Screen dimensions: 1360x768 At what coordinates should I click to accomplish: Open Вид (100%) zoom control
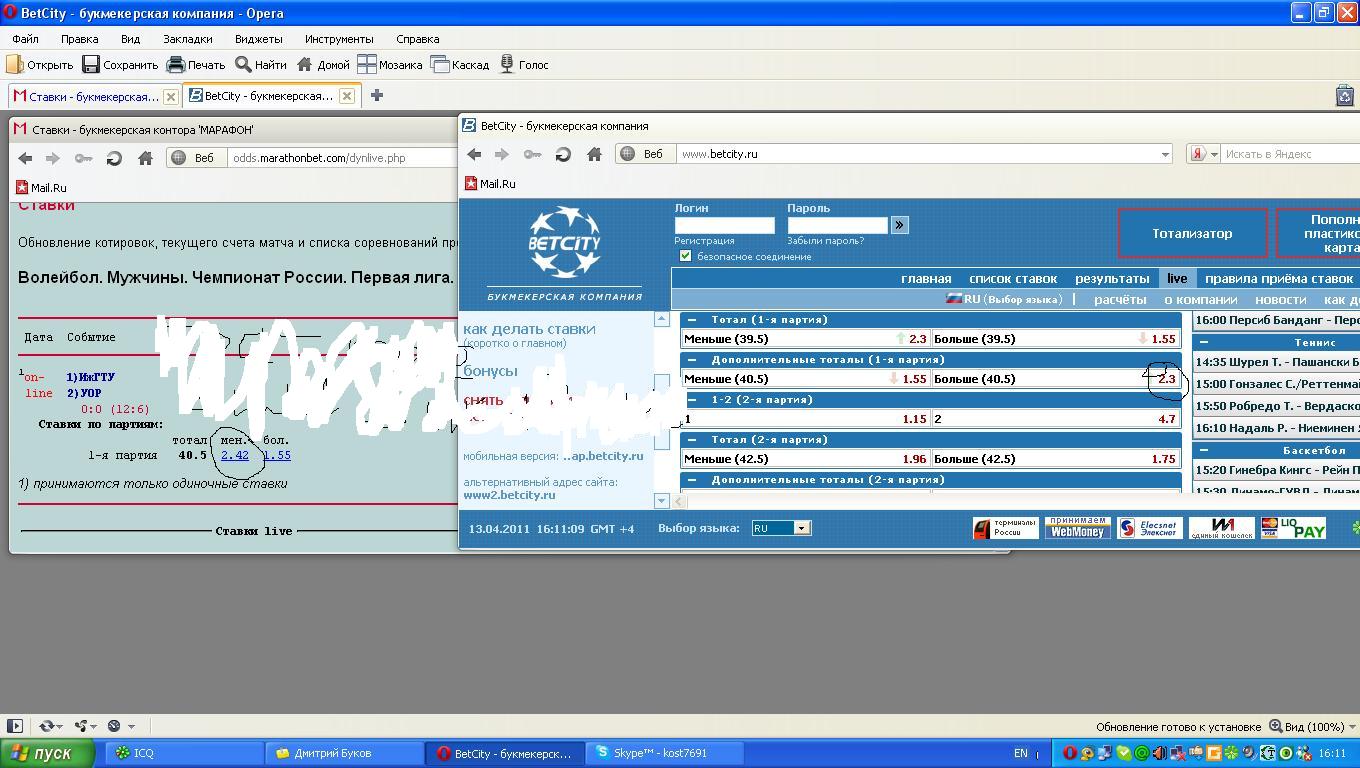[1306, 727]
